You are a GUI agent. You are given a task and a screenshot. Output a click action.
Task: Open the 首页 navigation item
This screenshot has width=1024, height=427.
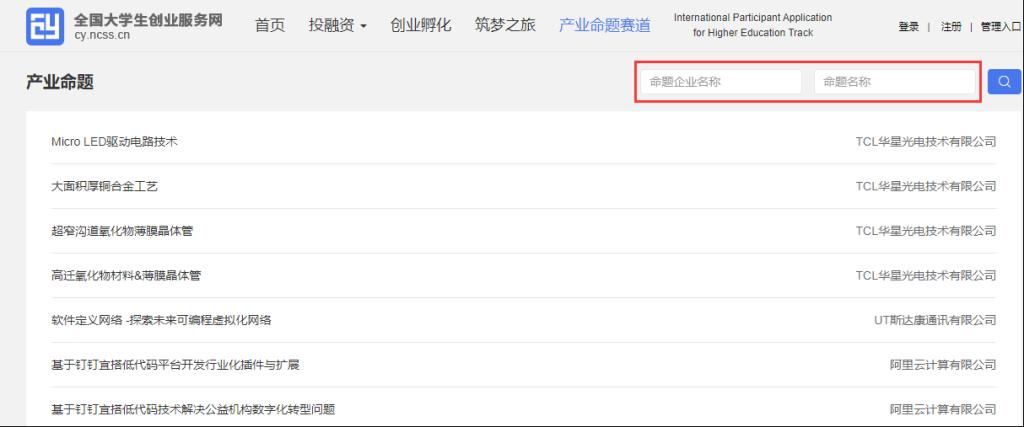point(270,25)
